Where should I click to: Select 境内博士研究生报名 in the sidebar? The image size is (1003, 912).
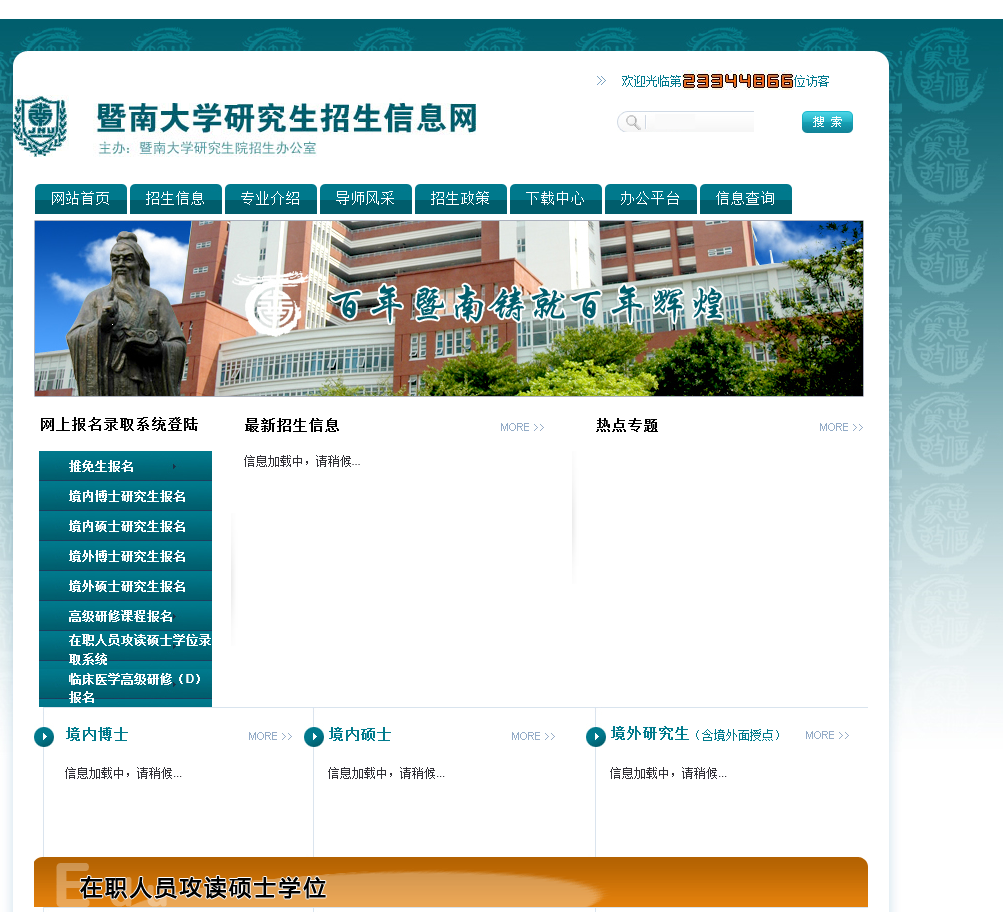[x=125, y=496]
